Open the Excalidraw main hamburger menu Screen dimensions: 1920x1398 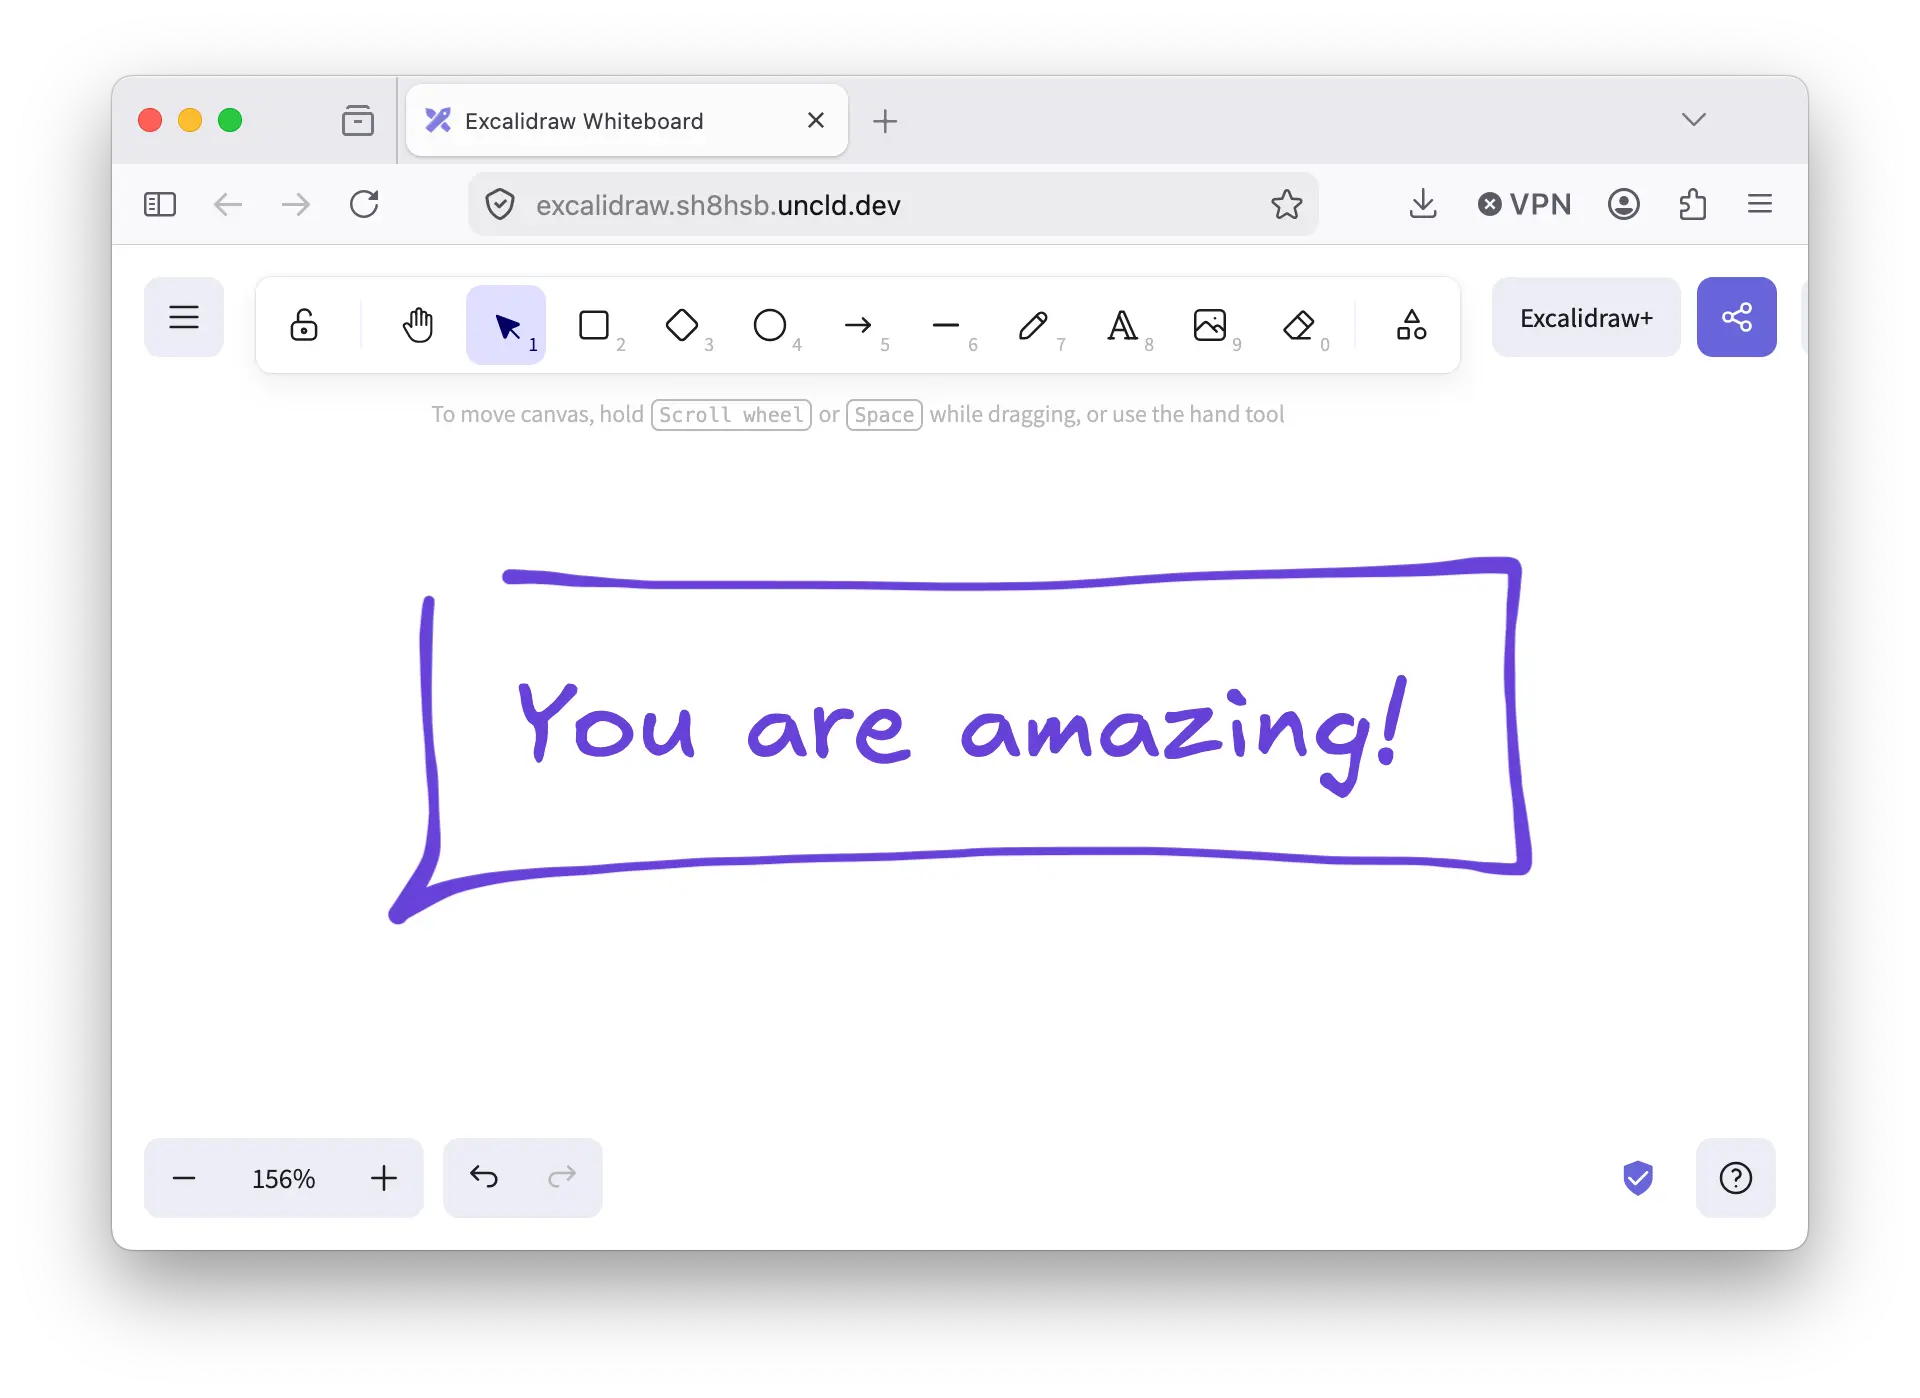184,318
